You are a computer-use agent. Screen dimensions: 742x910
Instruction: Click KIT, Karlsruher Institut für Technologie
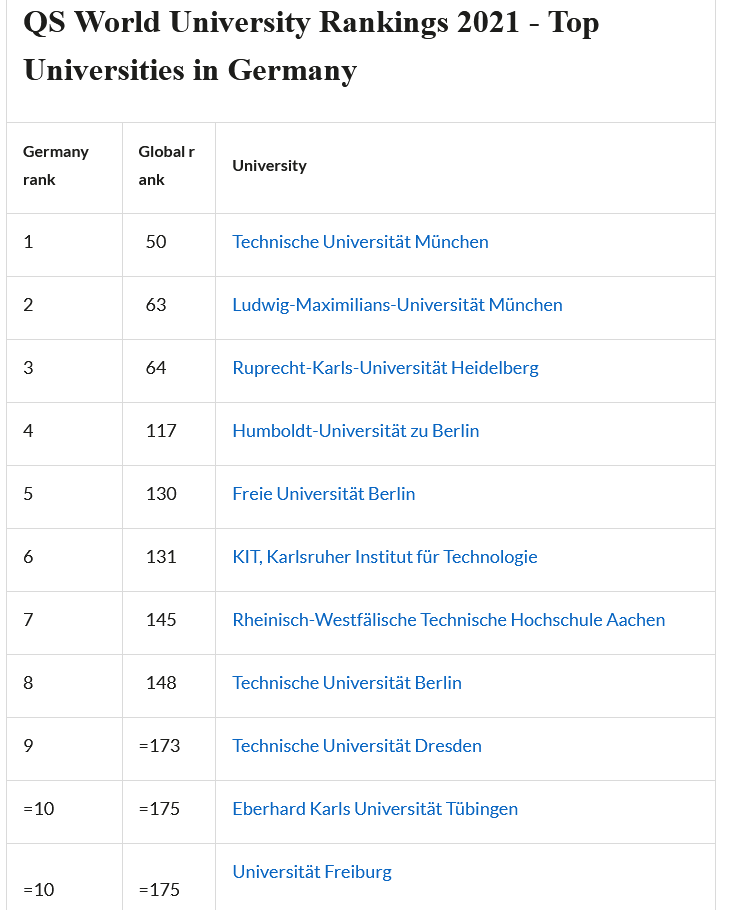(x=384, y=557)
